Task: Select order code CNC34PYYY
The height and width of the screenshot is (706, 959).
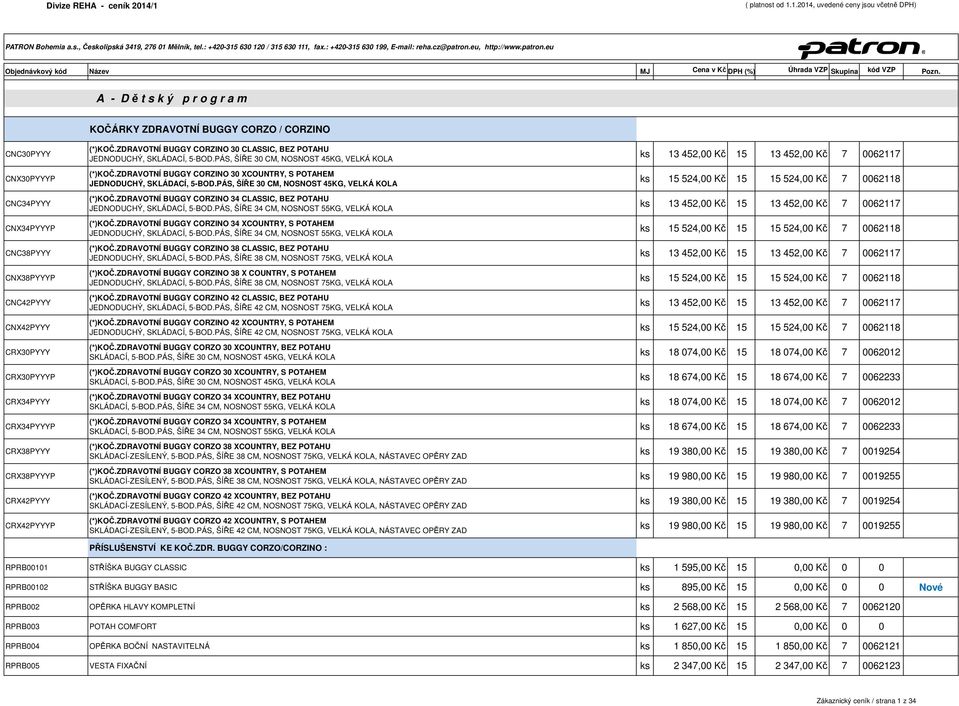Action: coord(28,204)
